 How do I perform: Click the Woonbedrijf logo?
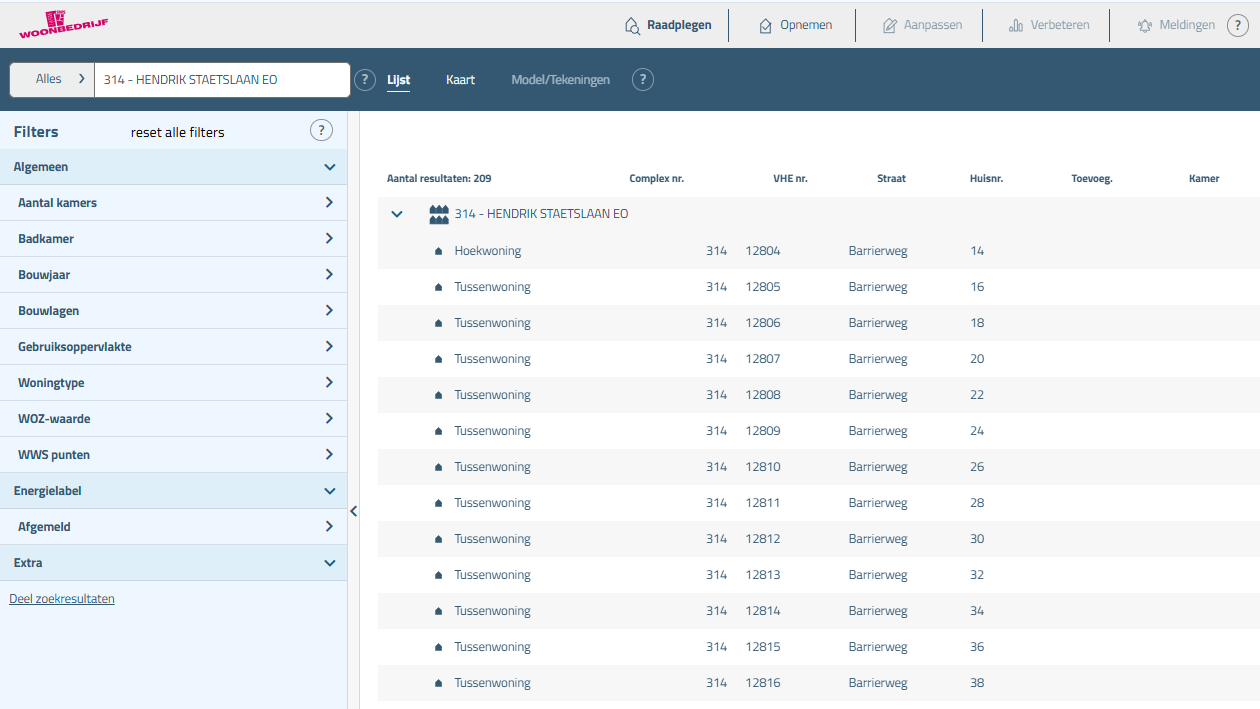click(62, 25)
